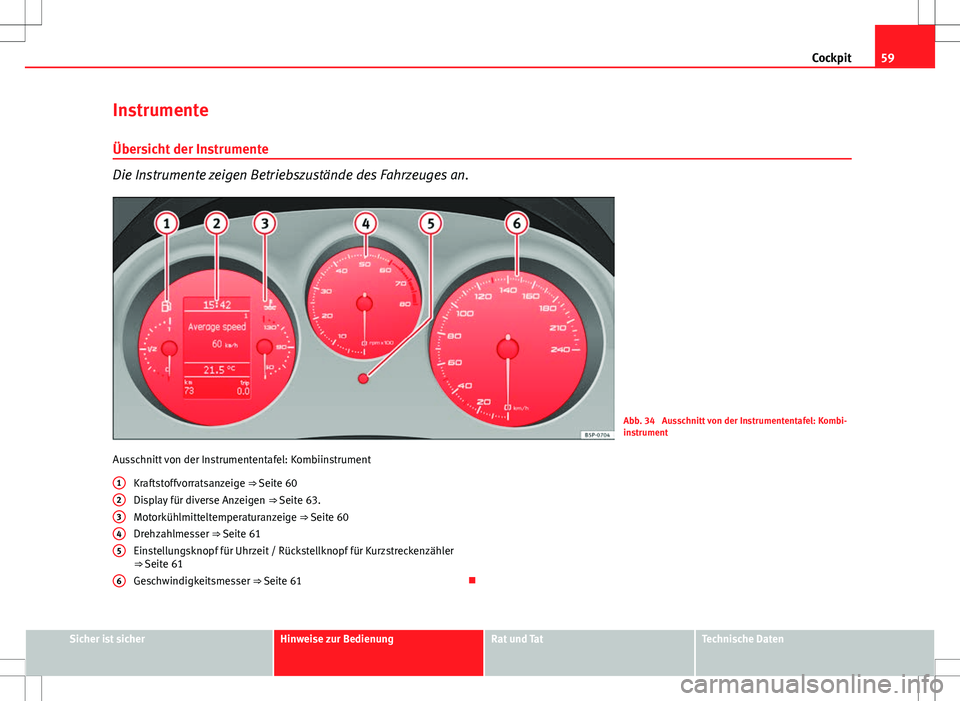
Task: Click the fuel pump icon in the gauge
Action: [166, 307]
